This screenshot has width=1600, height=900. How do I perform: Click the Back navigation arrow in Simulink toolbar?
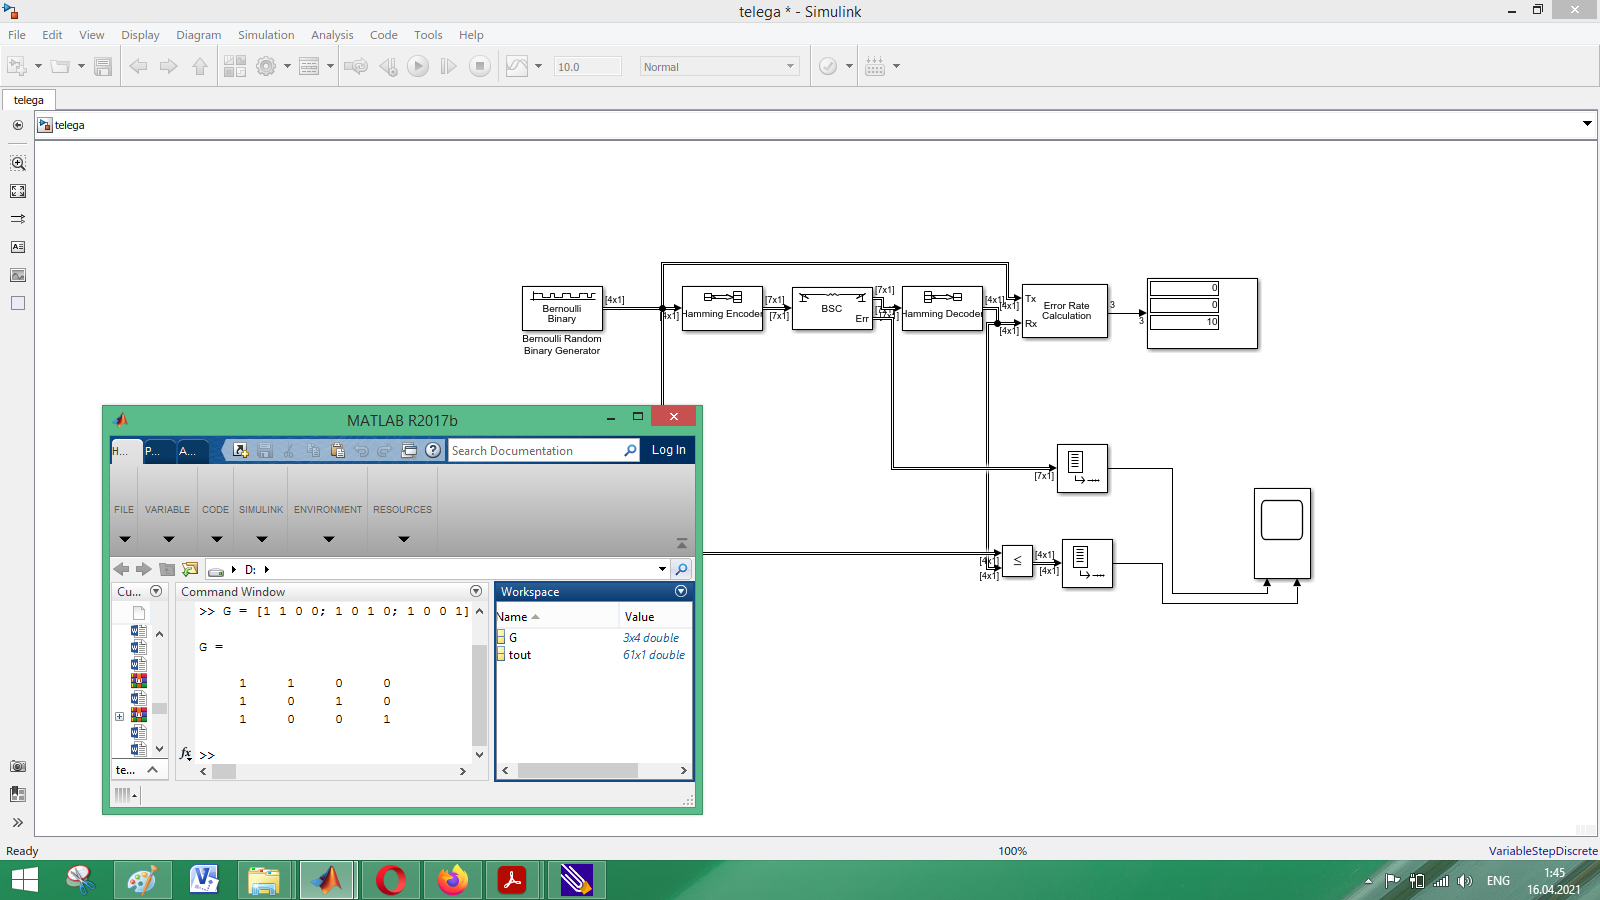[x=138, y=67]
